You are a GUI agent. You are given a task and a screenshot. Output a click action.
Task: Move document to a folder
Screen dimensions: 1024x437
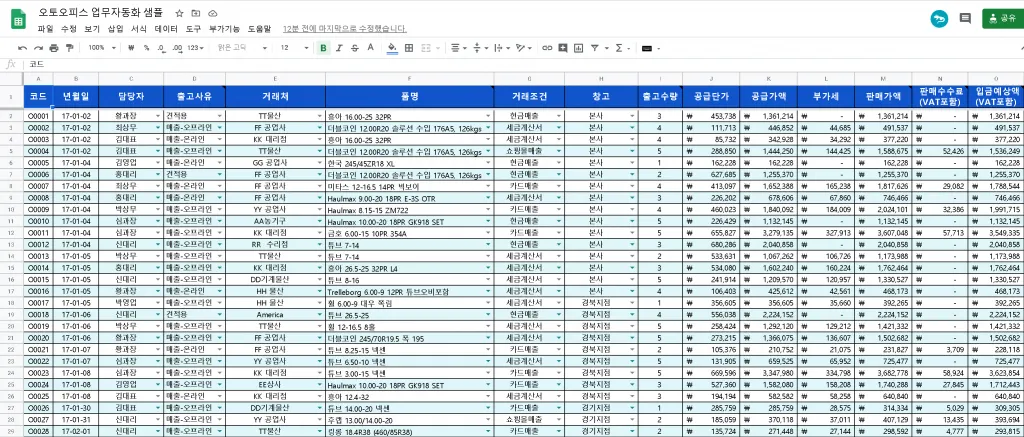coord(196,13)
